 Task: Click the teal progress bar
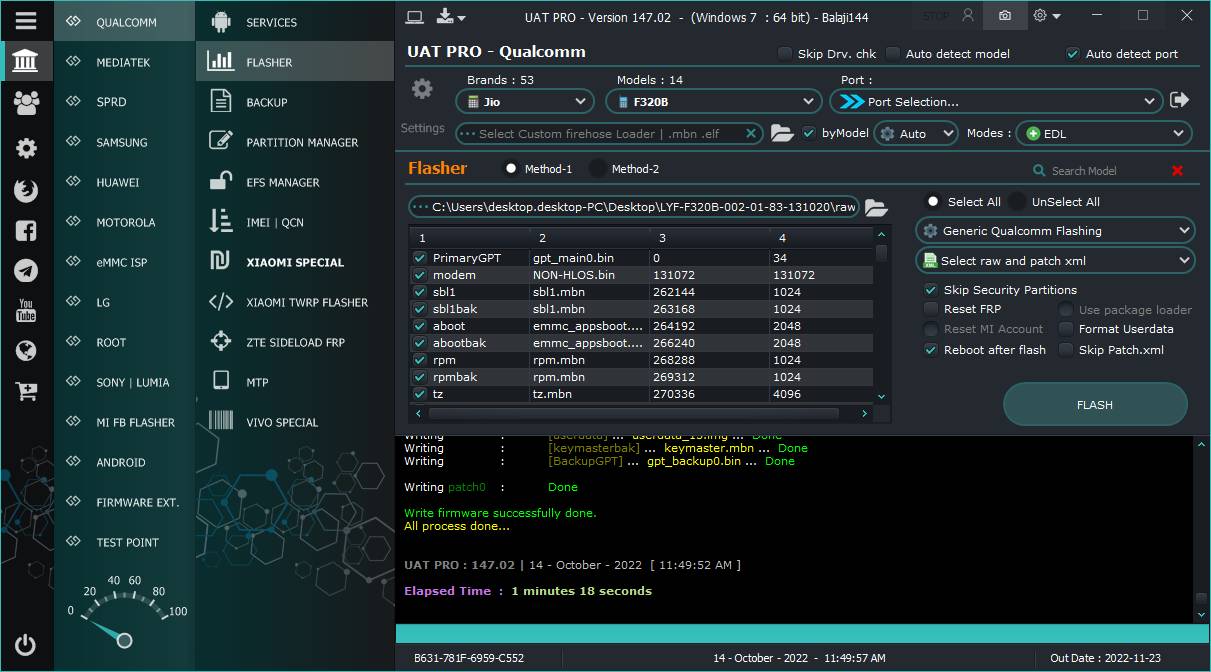click(x=802, y=634)
